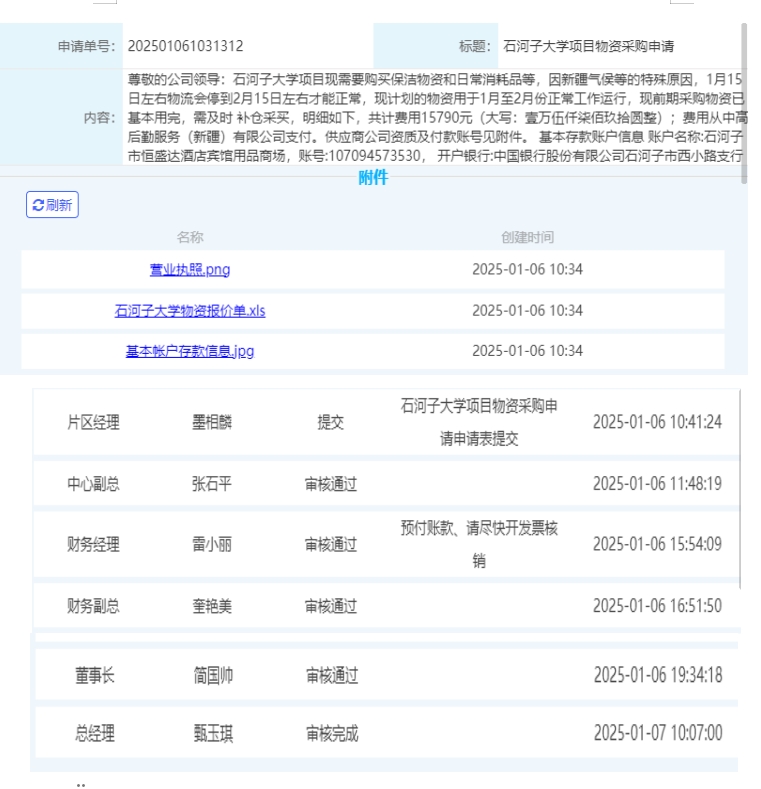
Task: Click the 审核完成 status in 总经理 row
Action: [331, 734]
